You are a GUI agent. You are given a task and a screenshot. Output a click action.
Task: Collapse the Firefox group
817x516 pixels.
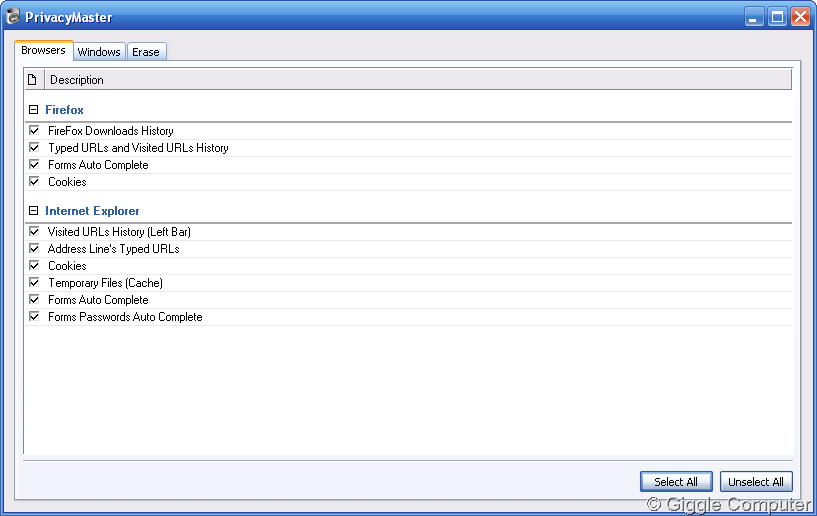(x=33, y=109)
